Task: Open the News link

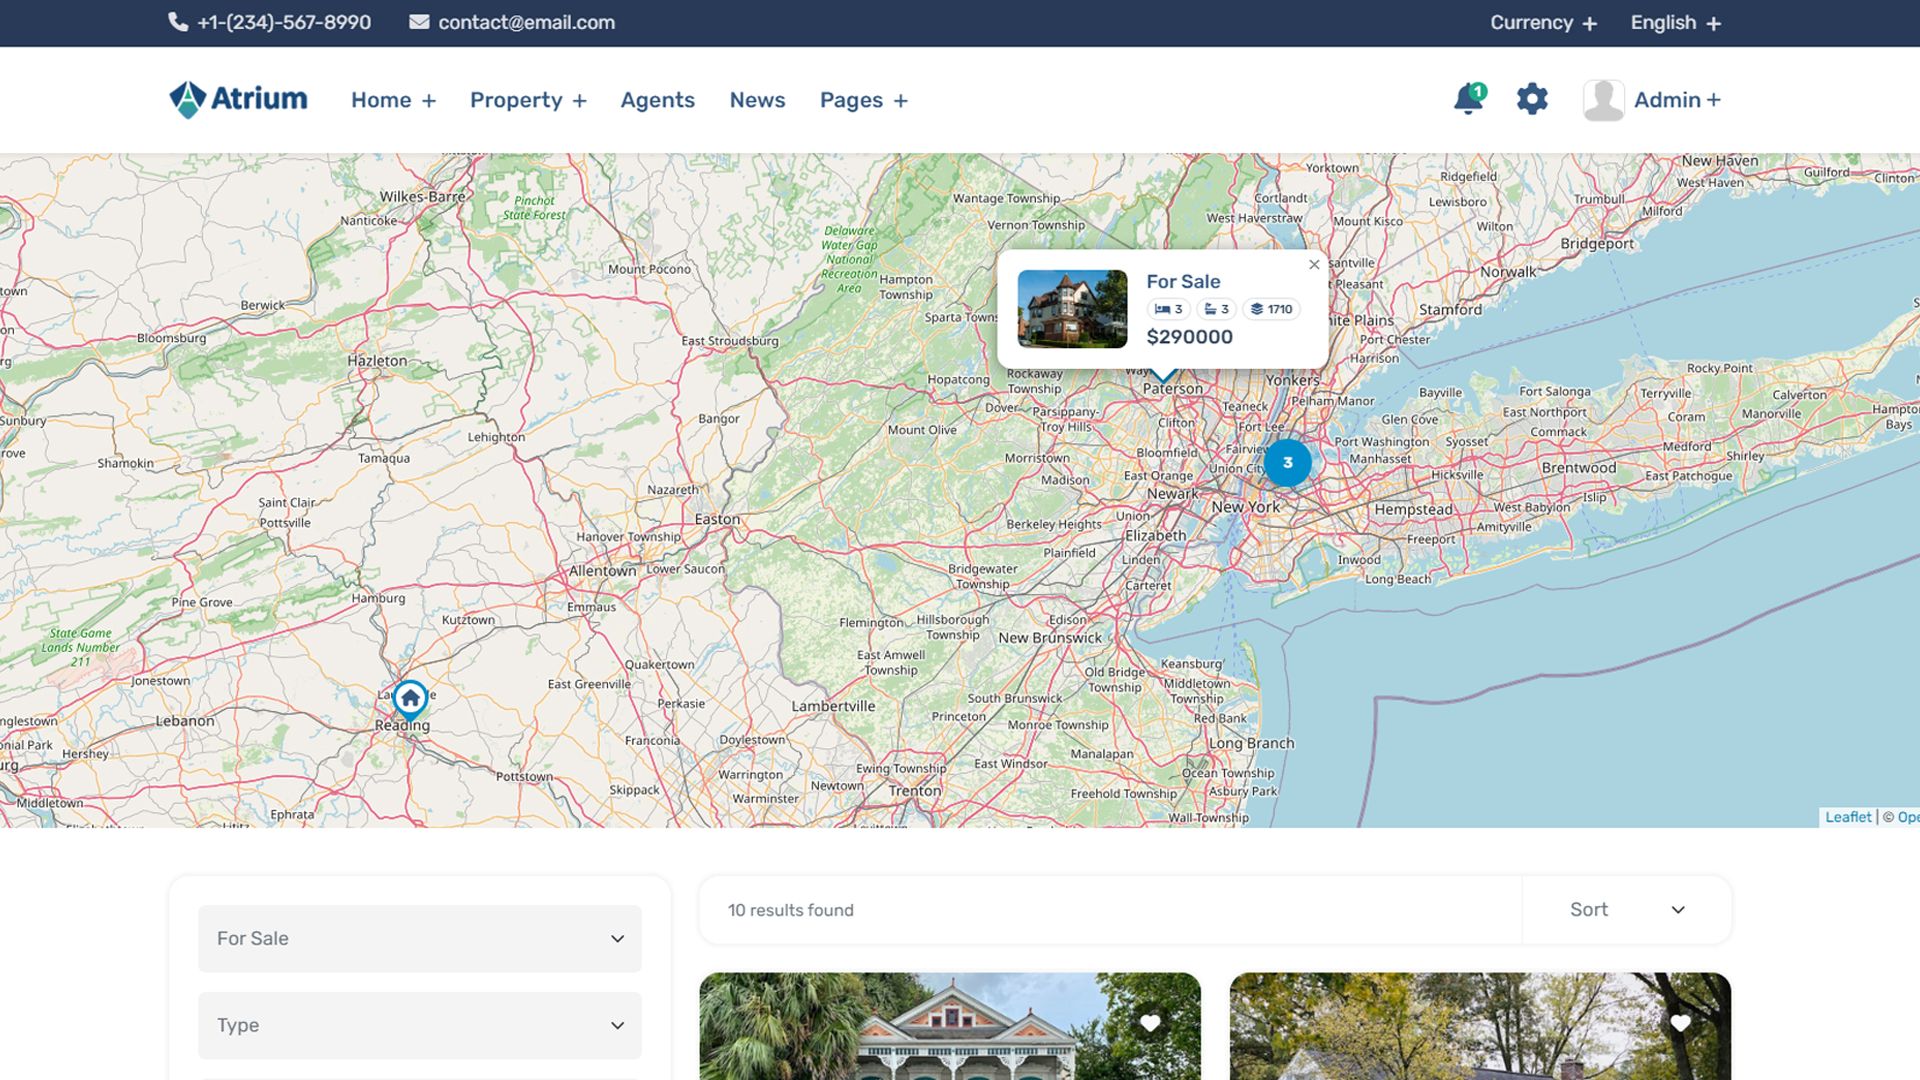Action: pyautogui.click(x=757, y=100)
